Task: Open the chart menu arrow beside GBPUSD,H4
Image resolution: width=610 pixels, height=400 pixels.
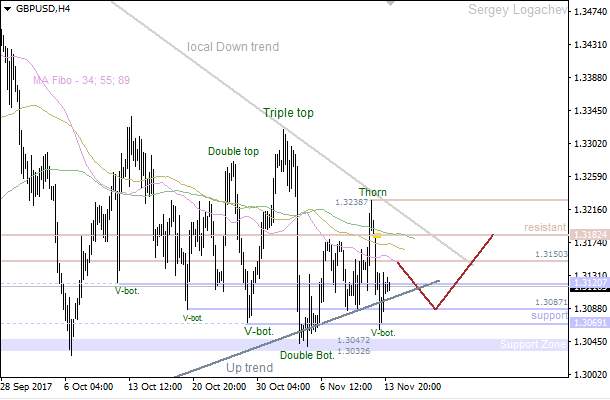Action: [7, 8]
